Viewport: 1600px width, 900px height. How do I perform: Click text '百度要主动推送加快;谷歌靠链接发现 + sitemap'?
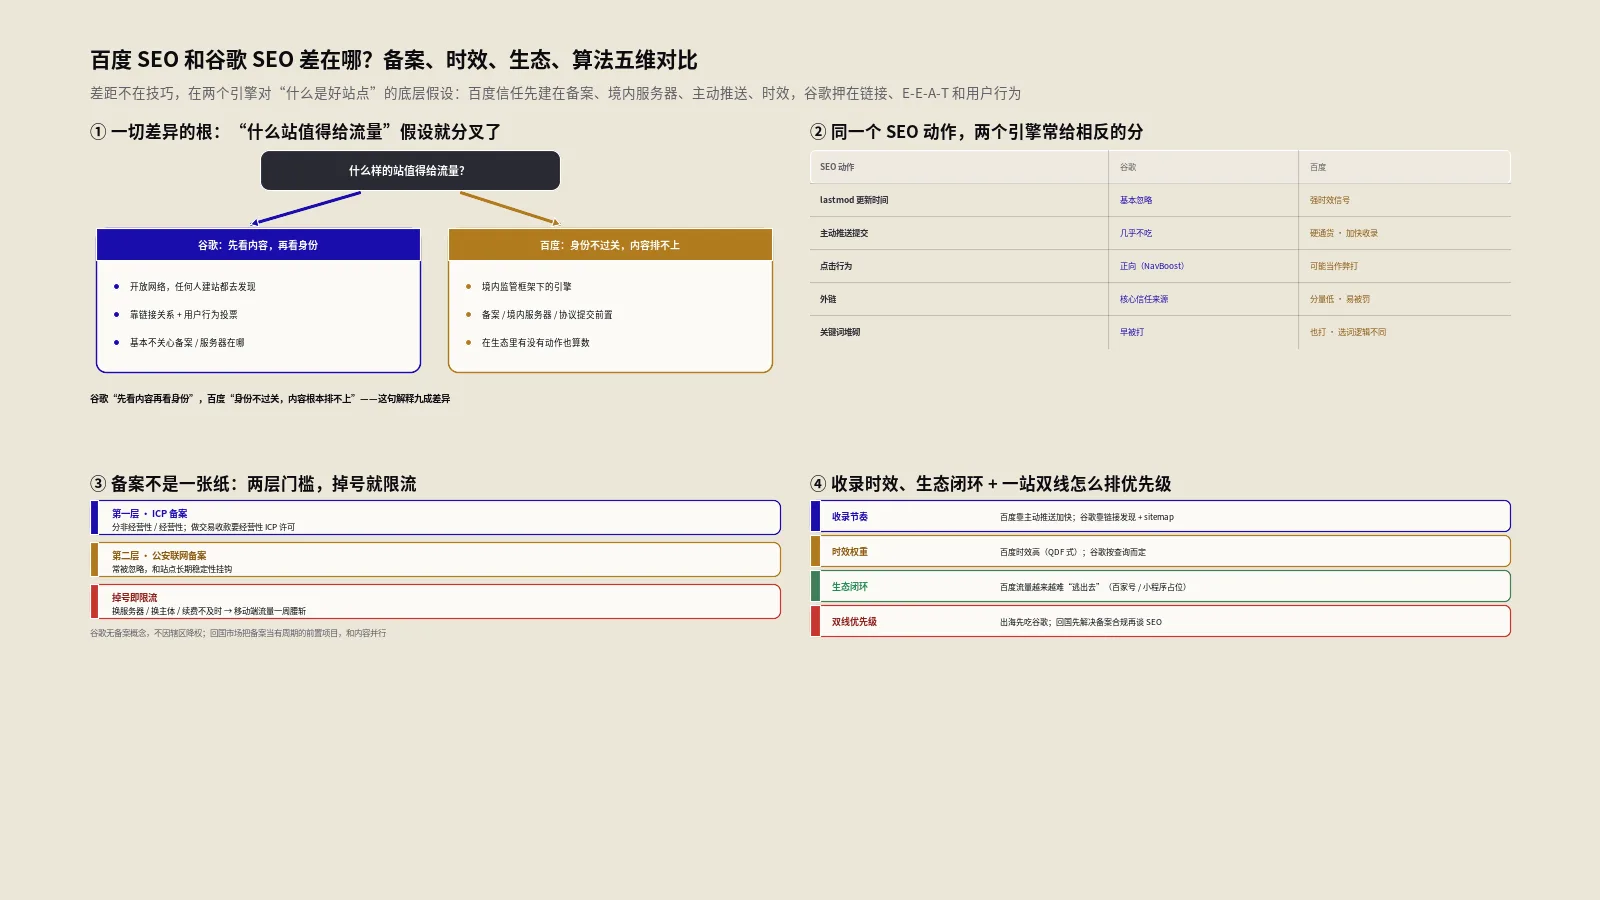pyautogui.click(x=1087, y=517)
